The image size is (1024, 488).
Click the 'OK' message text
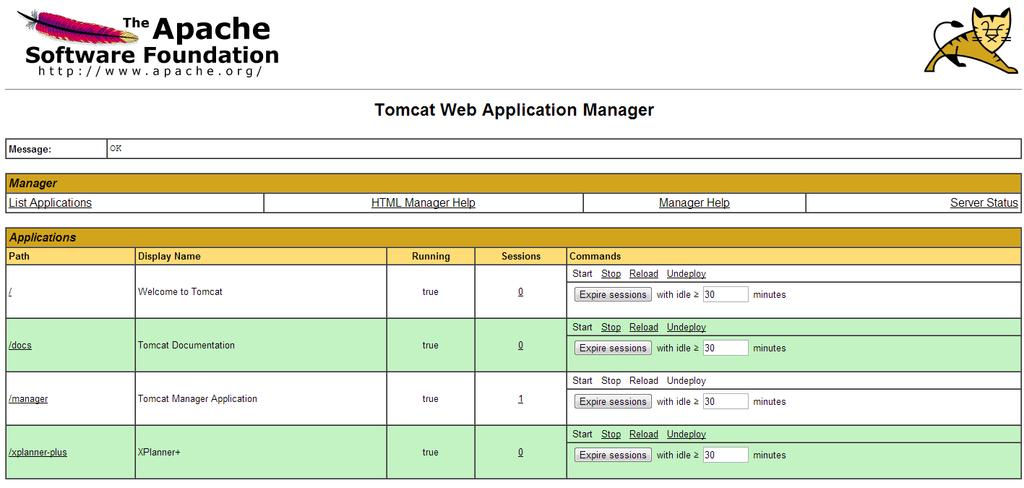[116, 148]
